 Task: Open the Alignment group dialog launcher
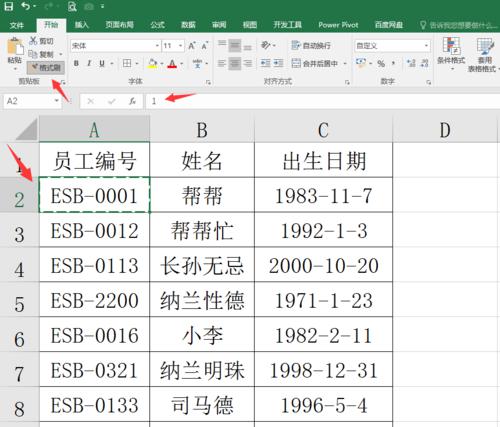point(347,82)
